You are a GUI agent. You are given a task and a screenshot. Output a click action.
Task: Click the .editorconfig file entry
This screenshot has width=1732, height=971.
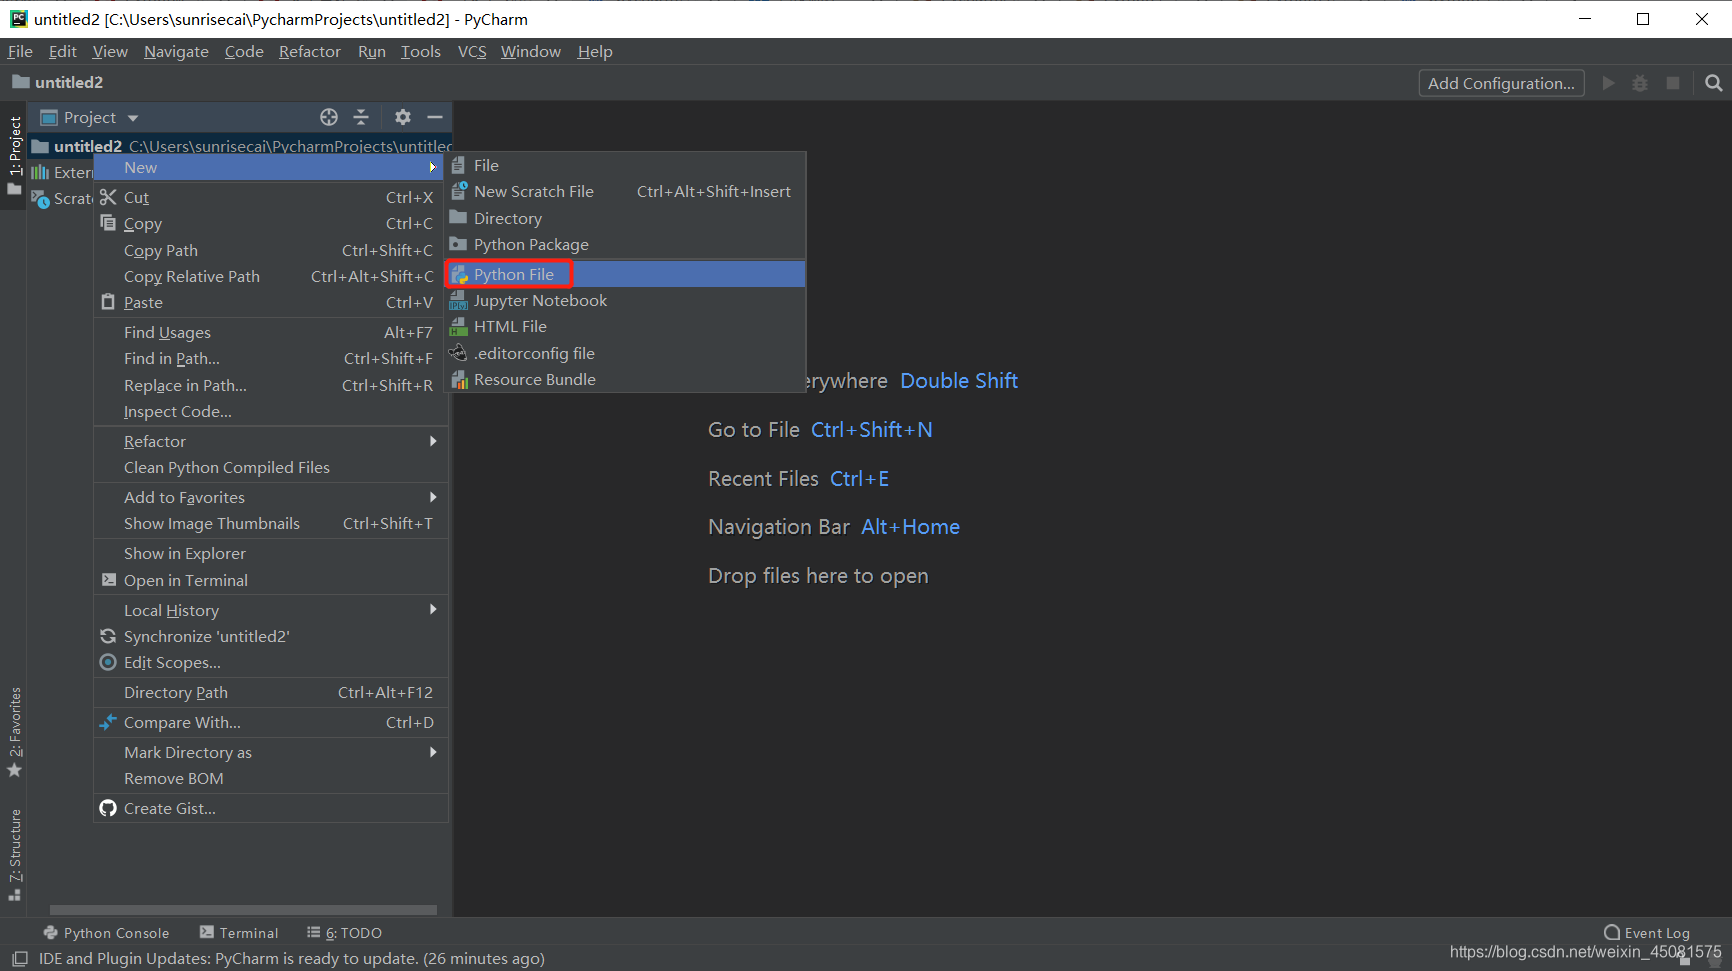click(x=625, y=353)
